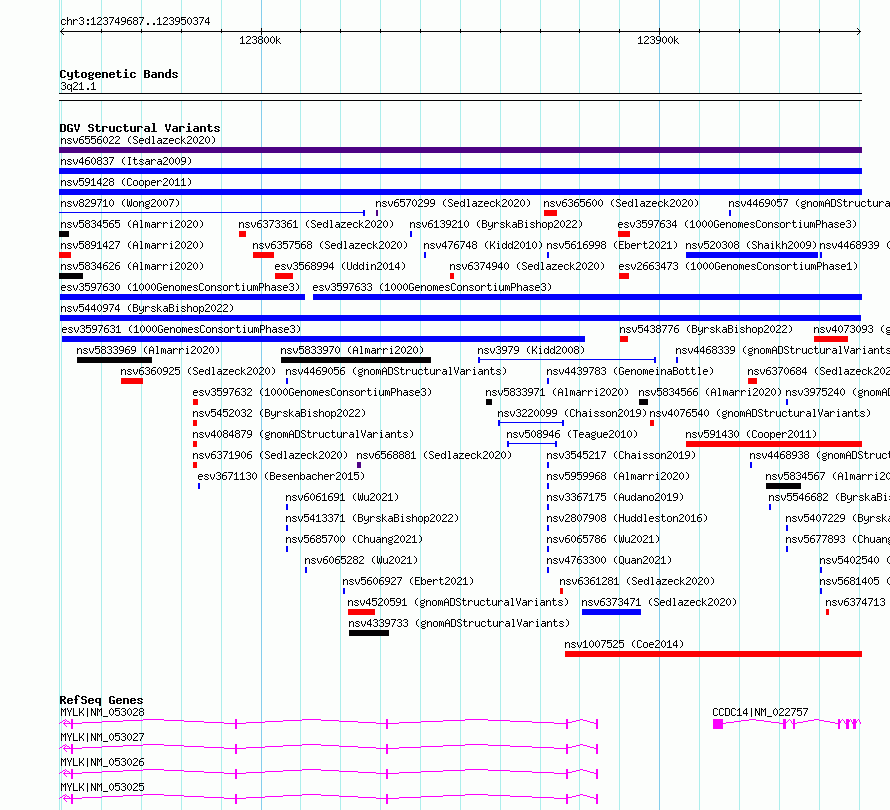Click esv3597633 (1000GenomesConsortiumPhase3) label
The height and width of the screenshot is (810, 890).
(432, 287)
